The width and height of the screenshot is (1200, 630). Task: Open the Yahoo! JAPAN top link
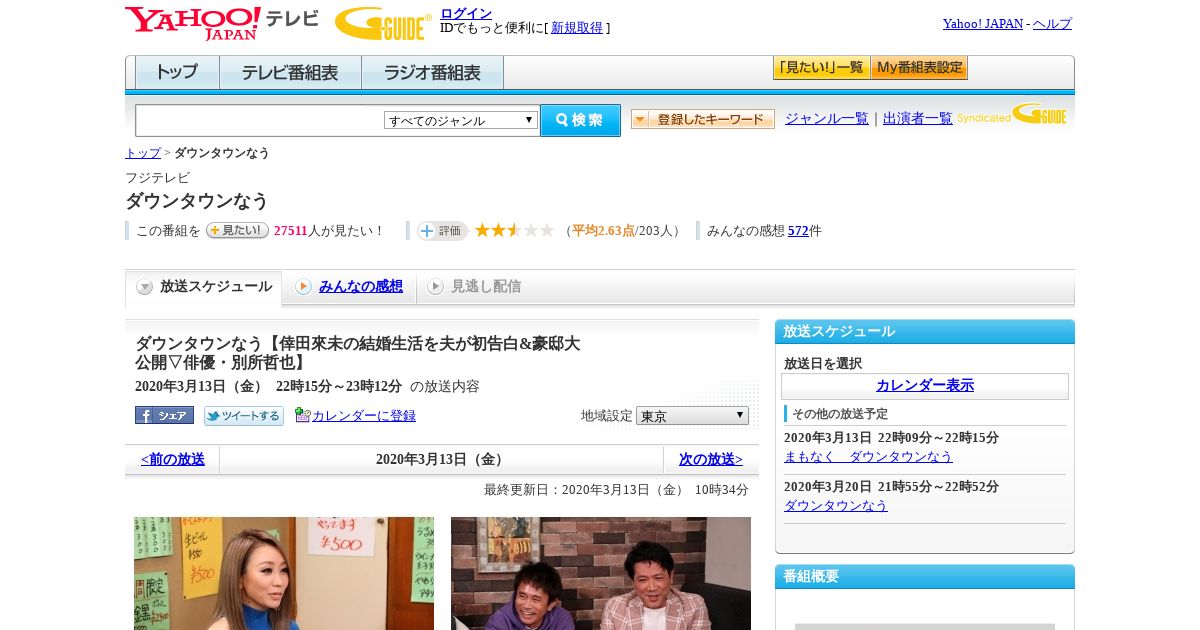983,23
